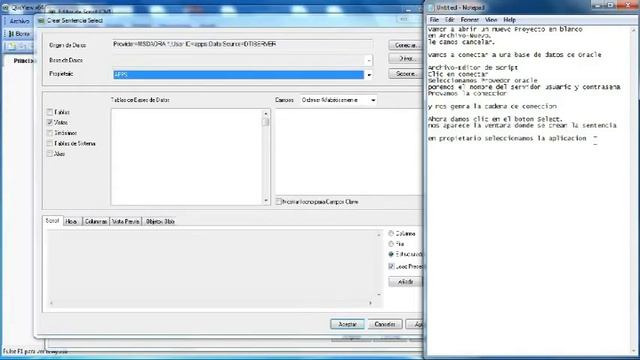The image size is (640, 360).
Task: Toggle the Load Precedente checkbox
Action: pos(391,266)
